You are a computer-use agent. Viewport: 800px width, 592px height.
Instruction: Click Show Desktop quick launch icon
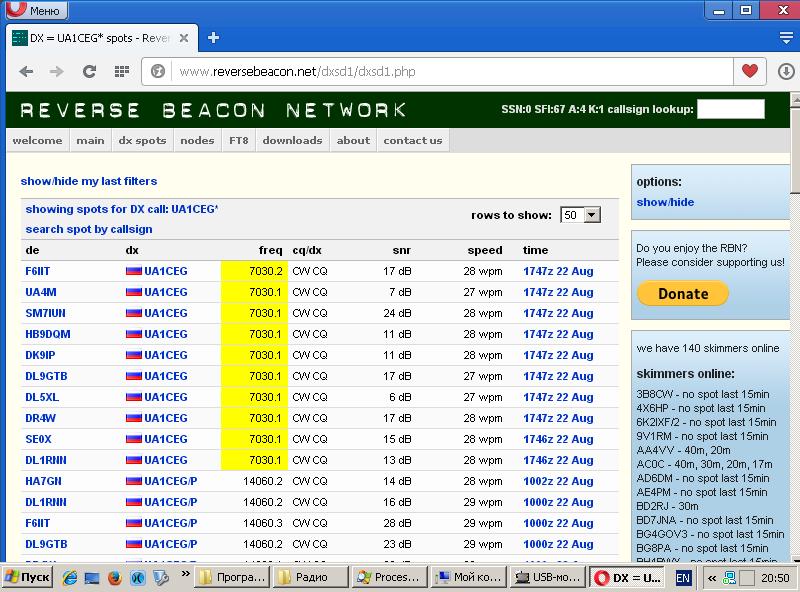[x=92, y=578]
